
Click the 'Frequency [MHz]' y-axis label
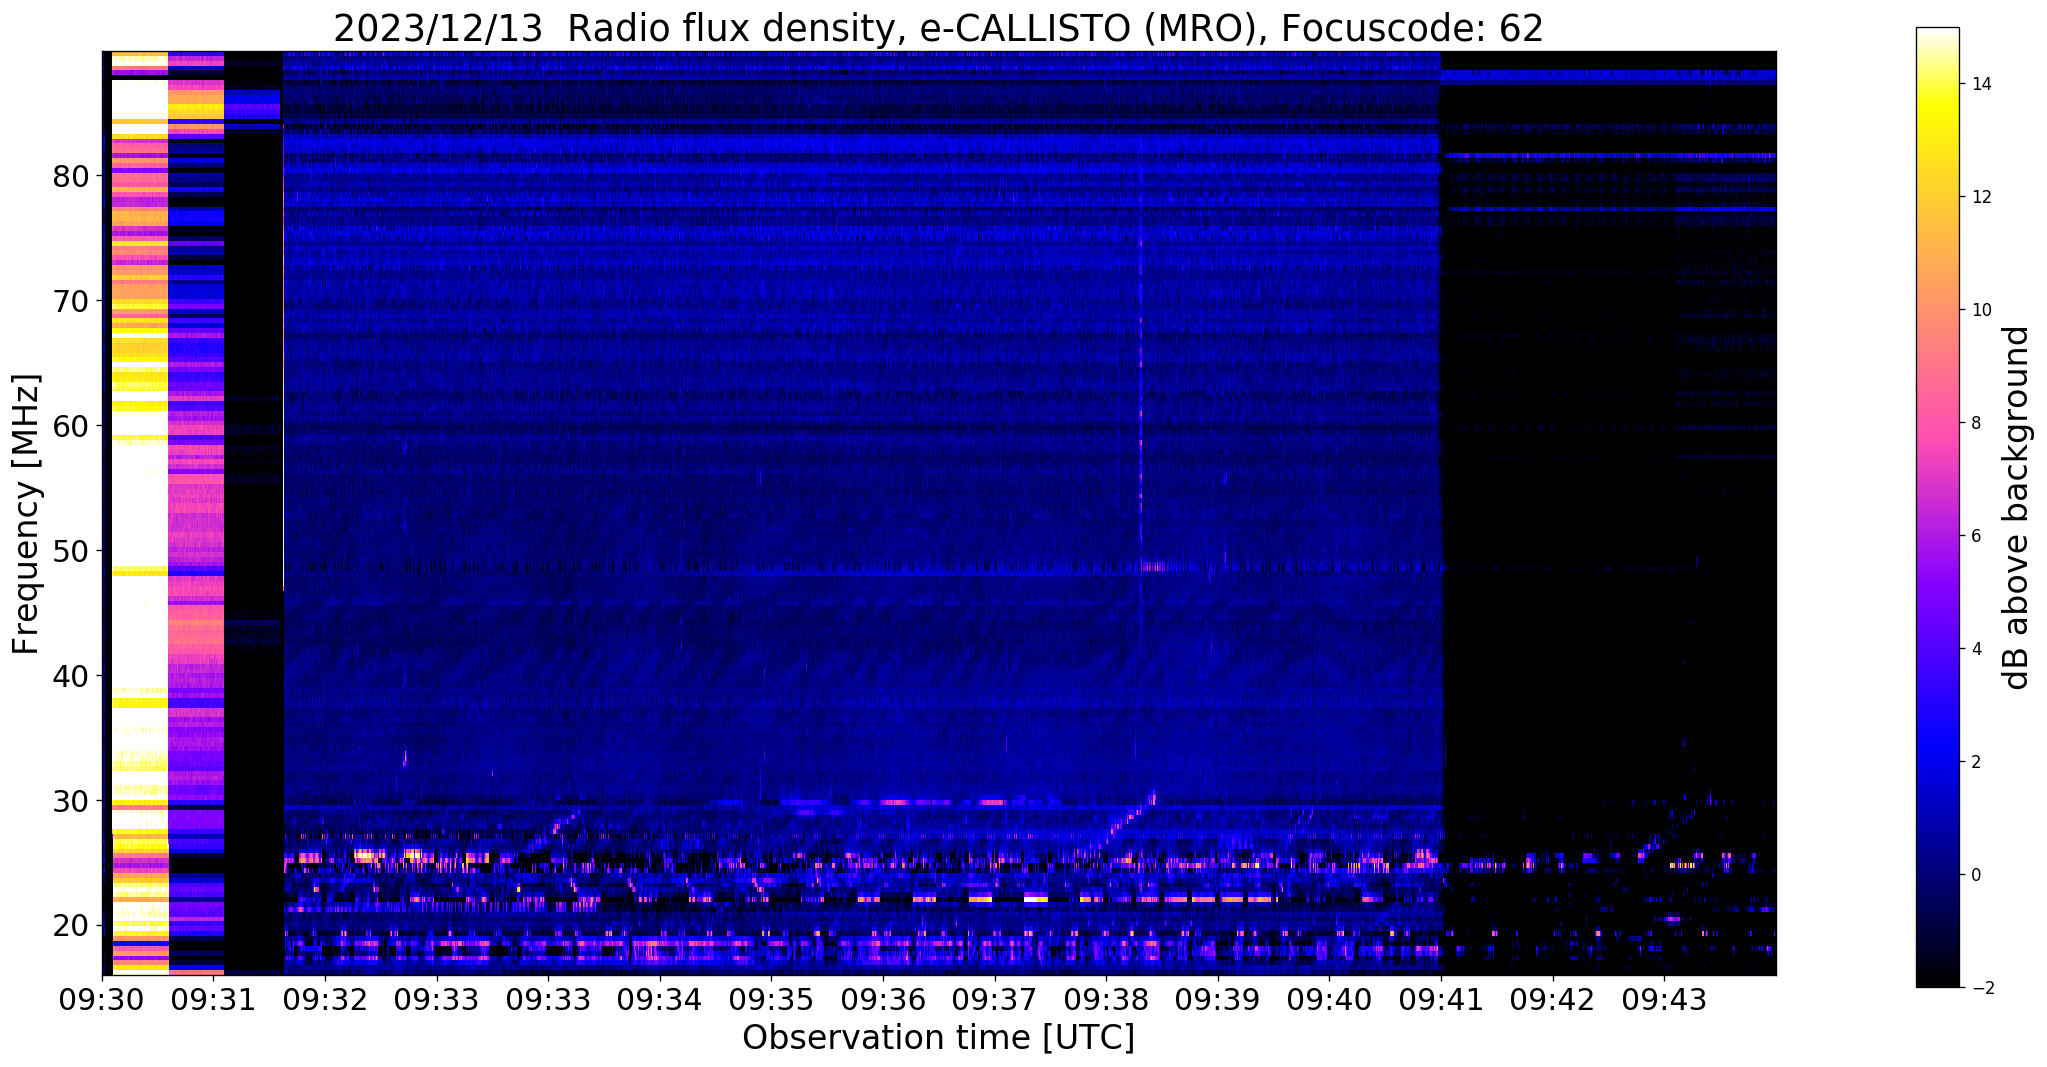[x=26, y=514]
